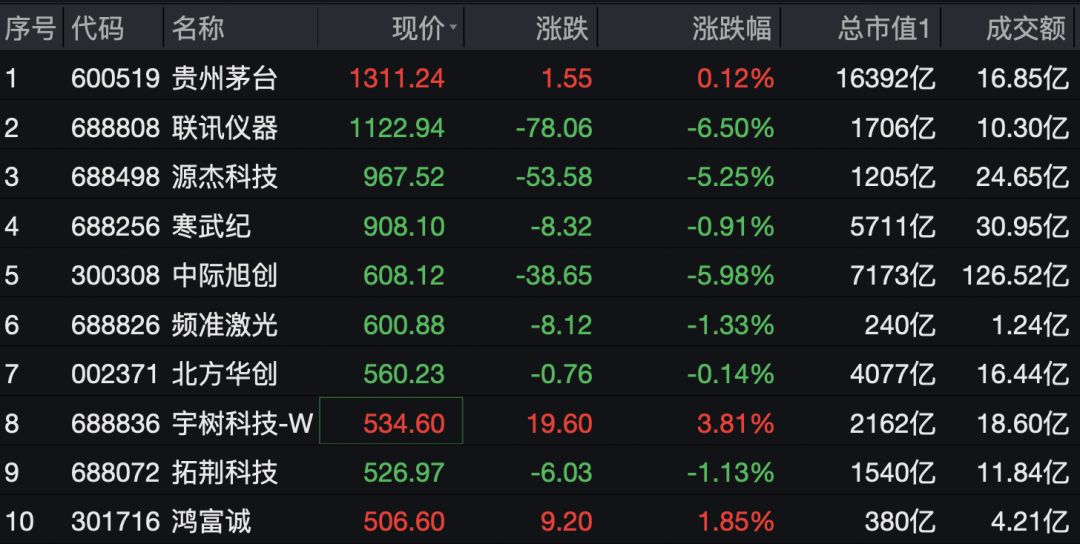Click turnover 24.65亿

(x=1023, y=177)
